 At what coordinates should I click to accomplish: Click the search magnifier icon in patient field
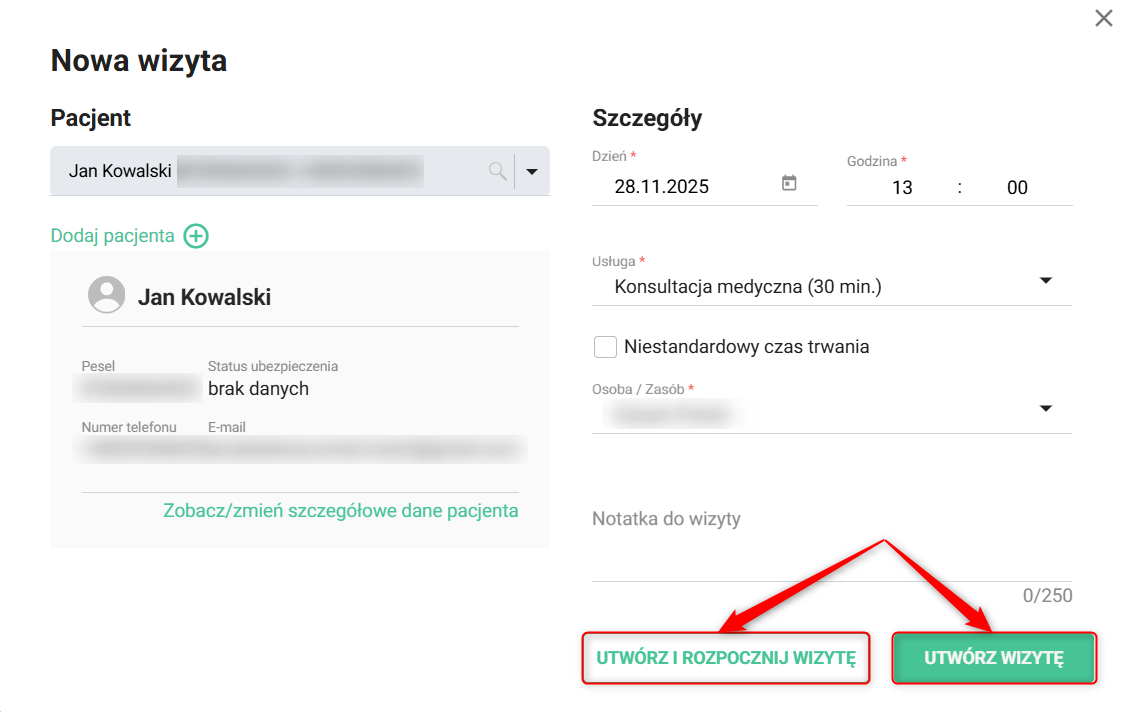497,171
